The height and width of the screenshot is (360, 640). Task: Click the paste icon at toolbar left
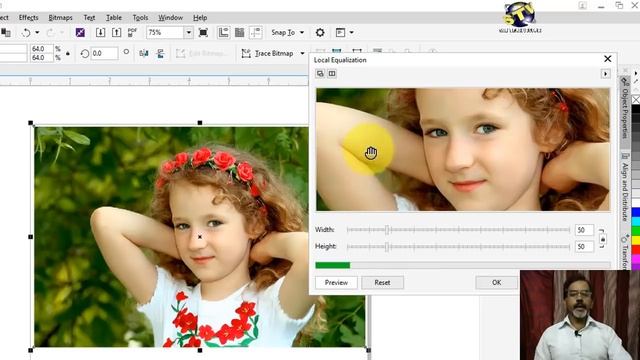point(6,33)
